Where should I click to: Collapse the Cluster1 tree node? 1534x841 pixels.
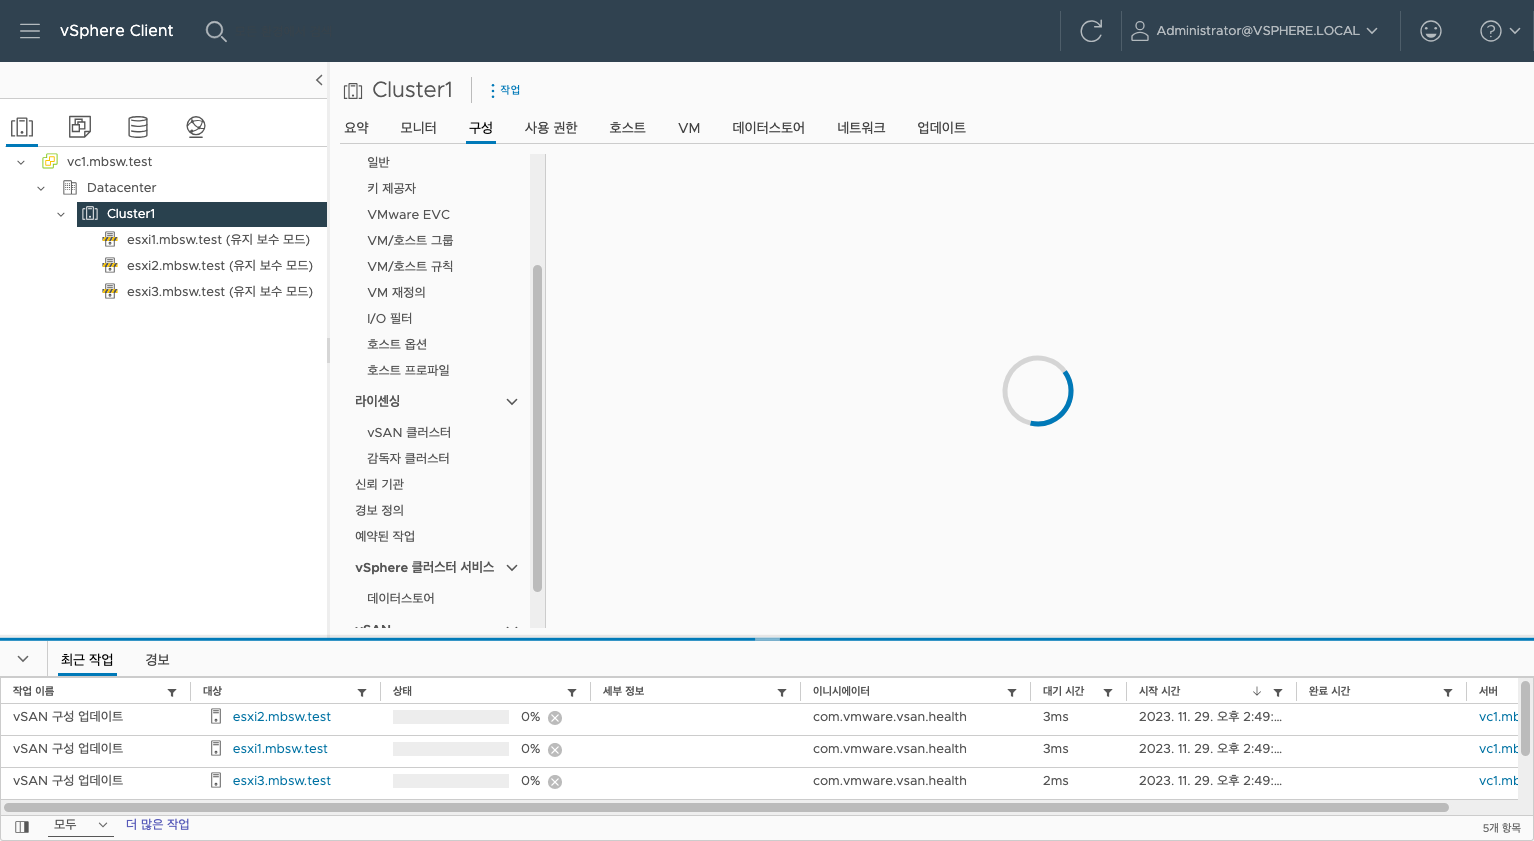pos(61,214)
